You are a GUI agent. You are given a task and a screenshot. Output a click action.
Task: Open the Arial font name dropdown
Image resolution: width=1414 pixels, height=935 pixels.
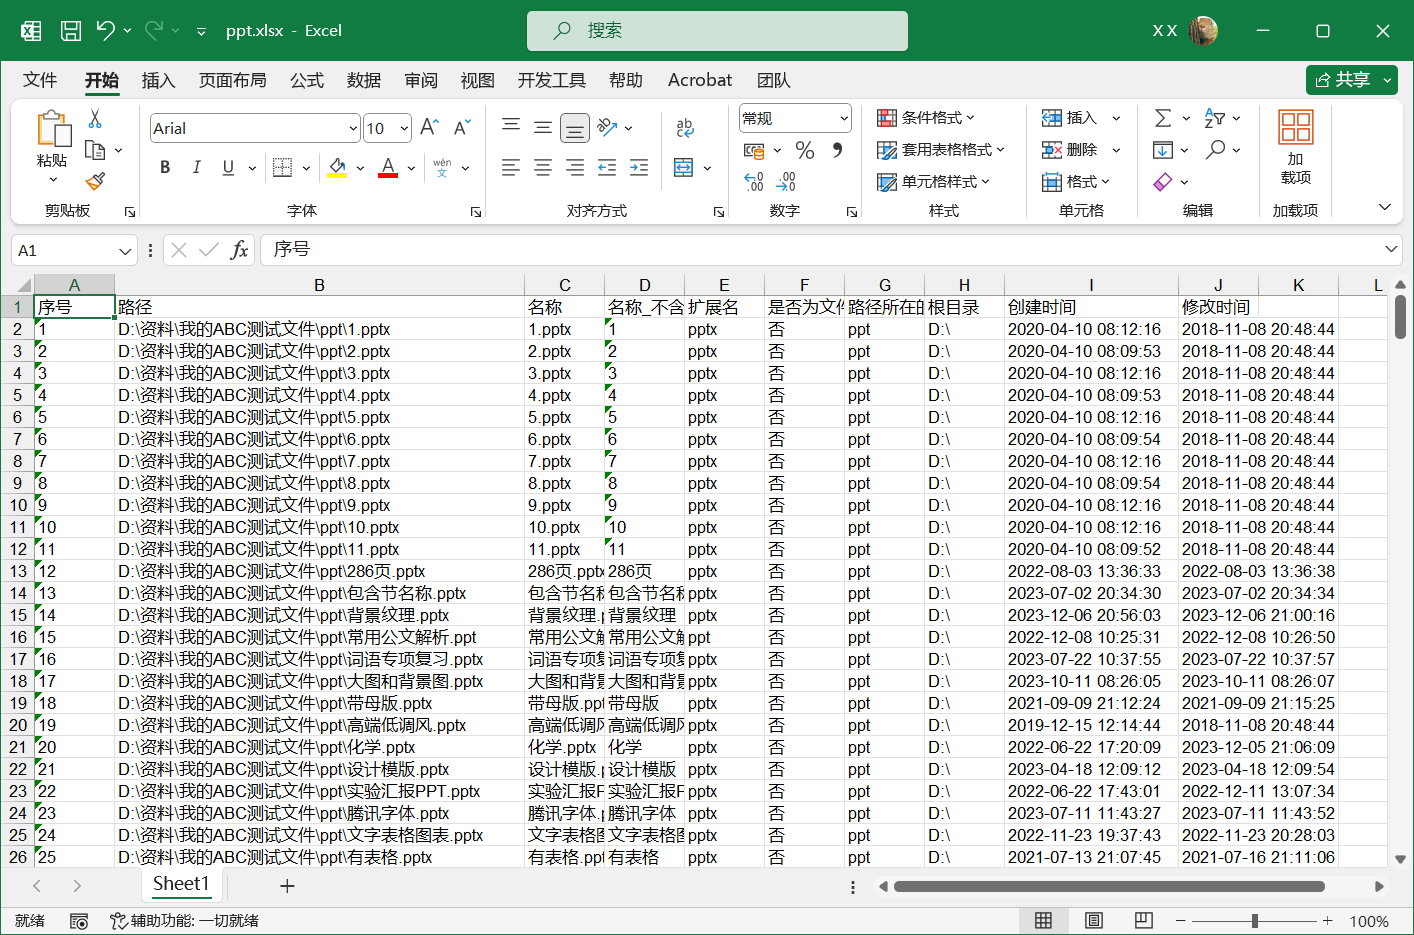[353, 128]
